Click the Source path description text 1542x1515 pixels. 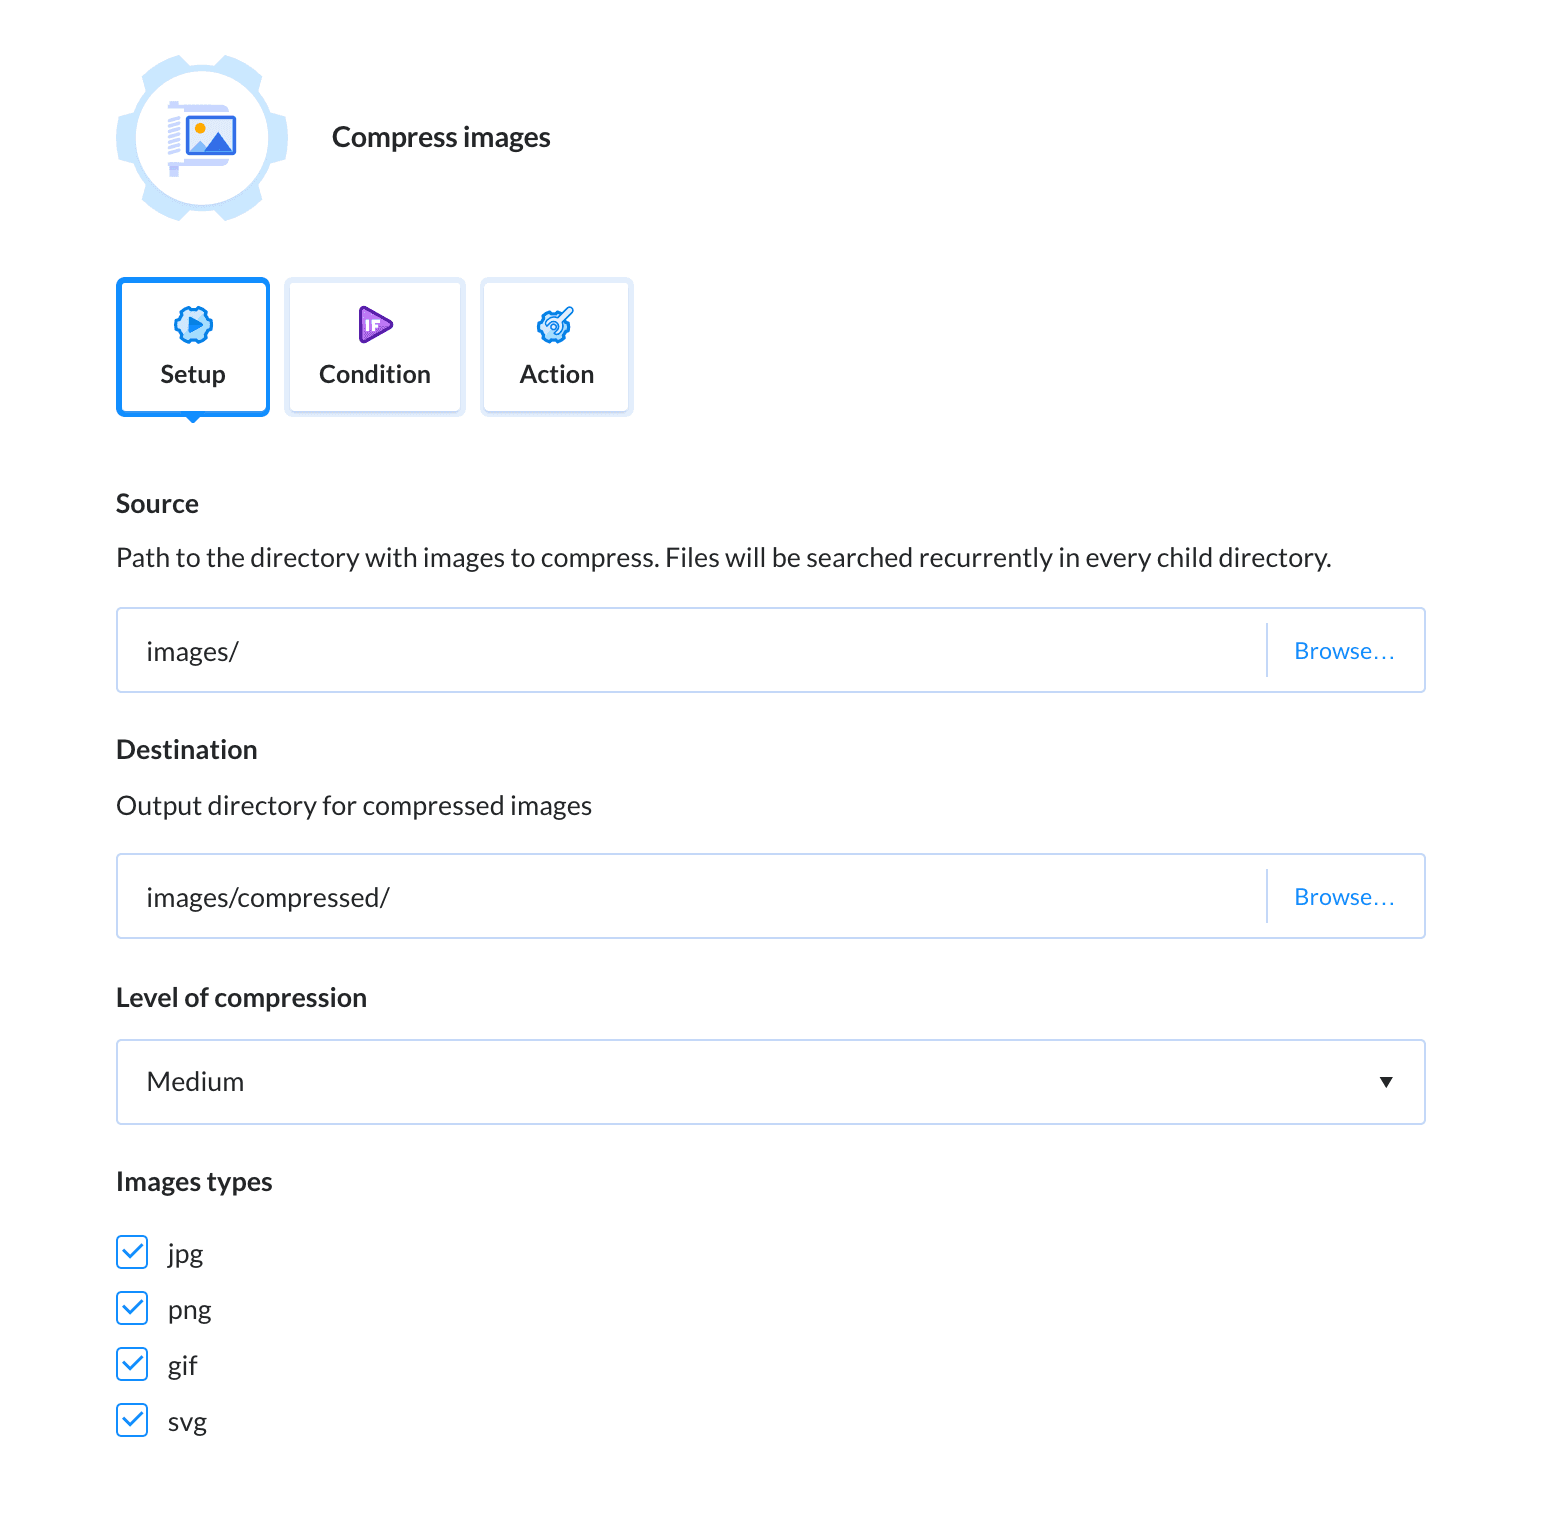pos(723,558)
